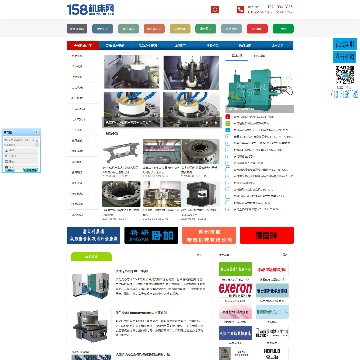Click the red search icon button
Image resolution: width=360 pixels, height=360 pixels.
point(215,10)
